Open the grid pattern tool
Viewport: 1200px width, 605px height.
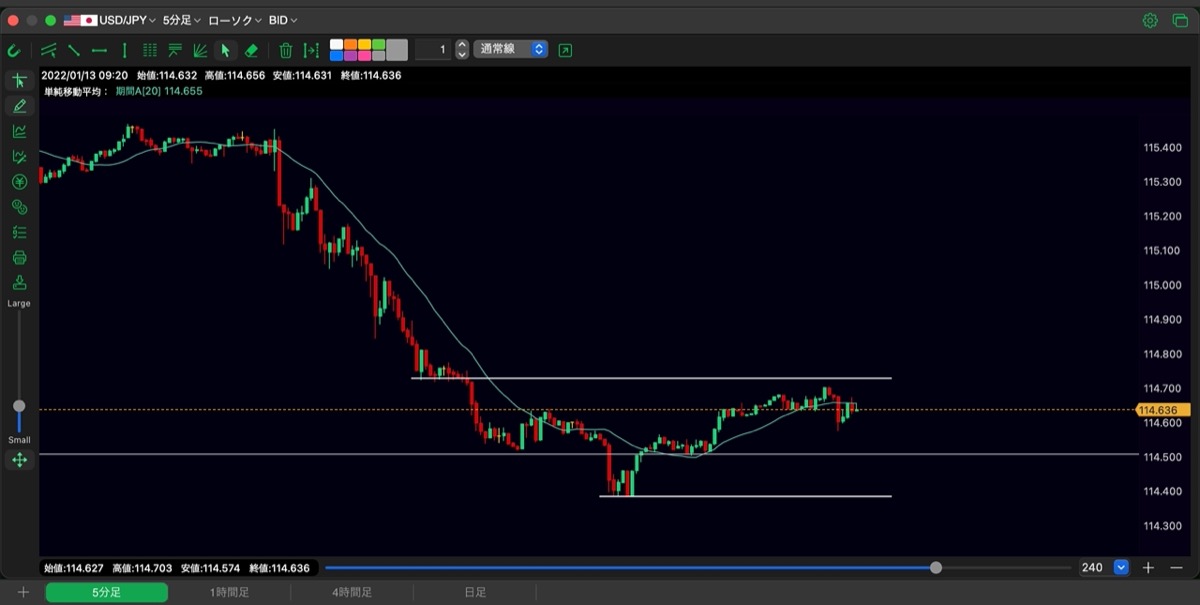pos(149,49)
